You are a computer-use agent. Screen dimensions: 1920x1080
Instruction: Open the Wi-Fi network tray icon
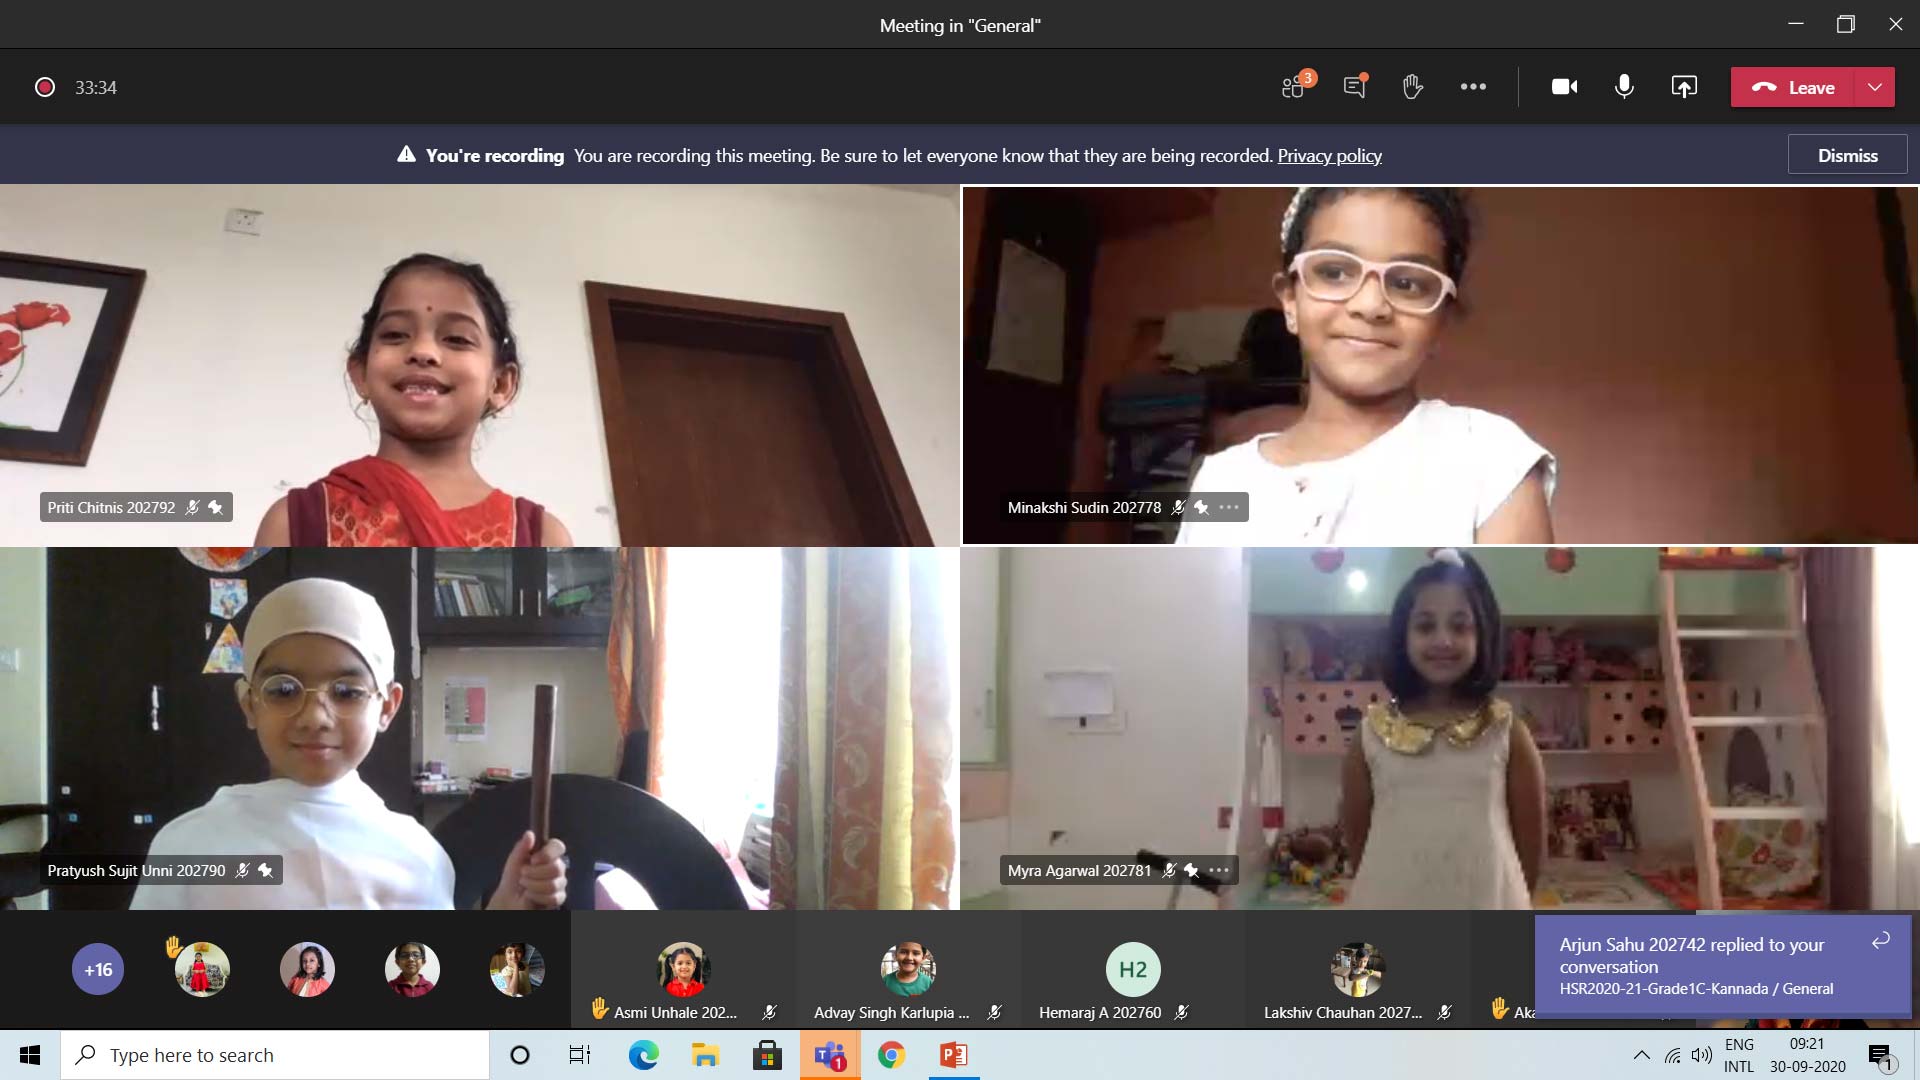click(1672, 1055)
